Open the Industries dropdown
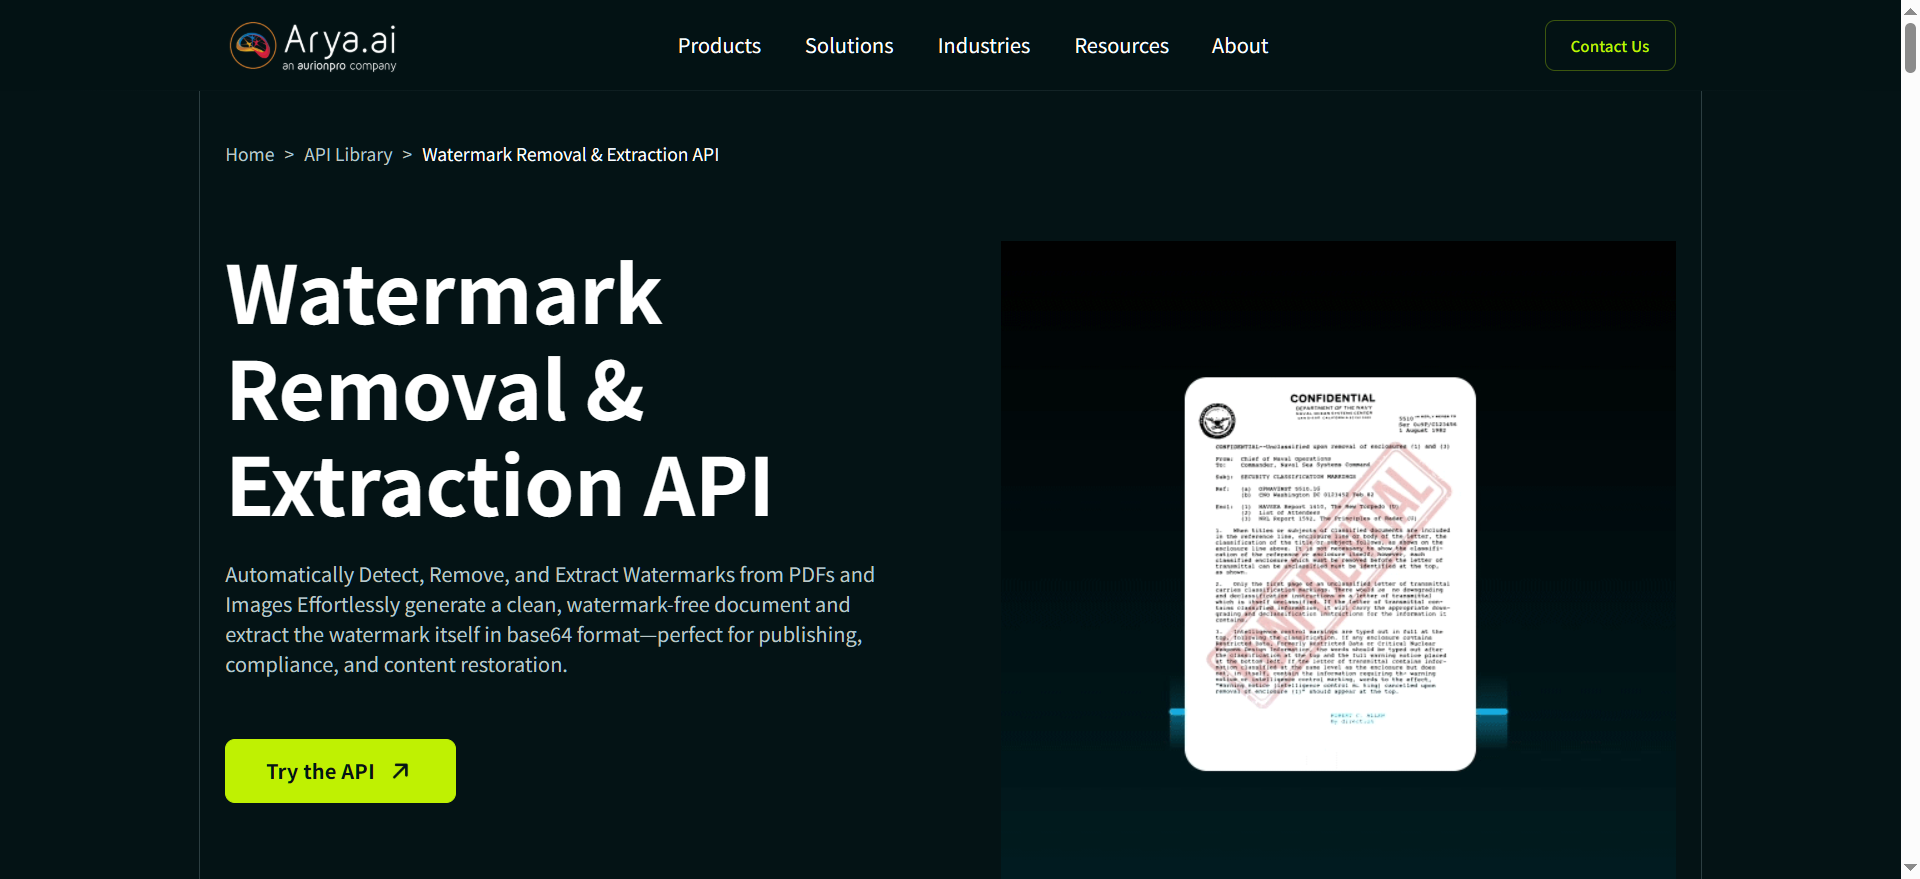Image resolution: width=1920 pixels, height=879 pixels. tap(983, 46)
